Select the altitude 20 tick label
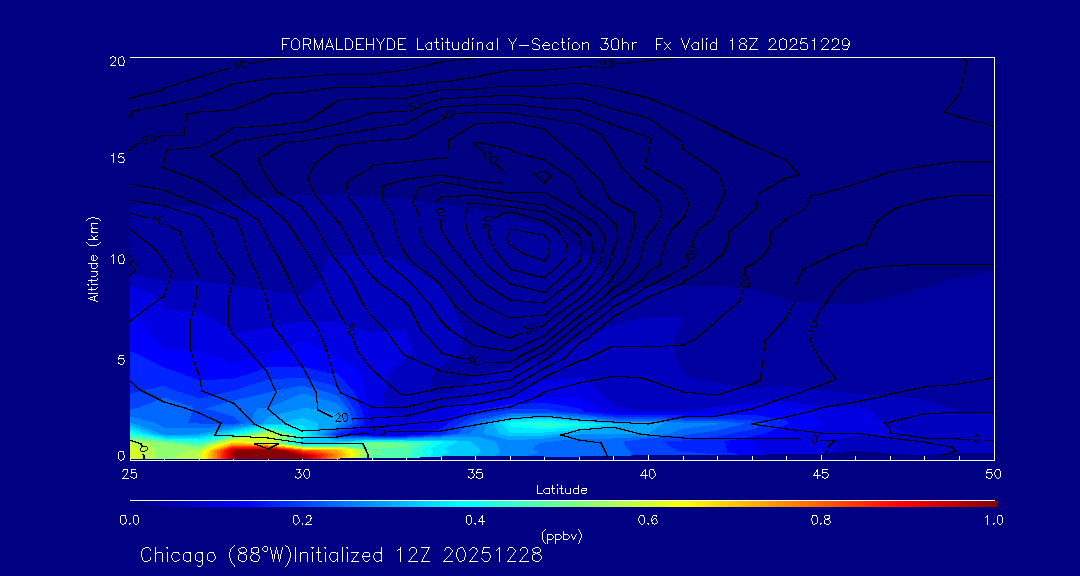 pyautogui.click(x=115, y=60)
